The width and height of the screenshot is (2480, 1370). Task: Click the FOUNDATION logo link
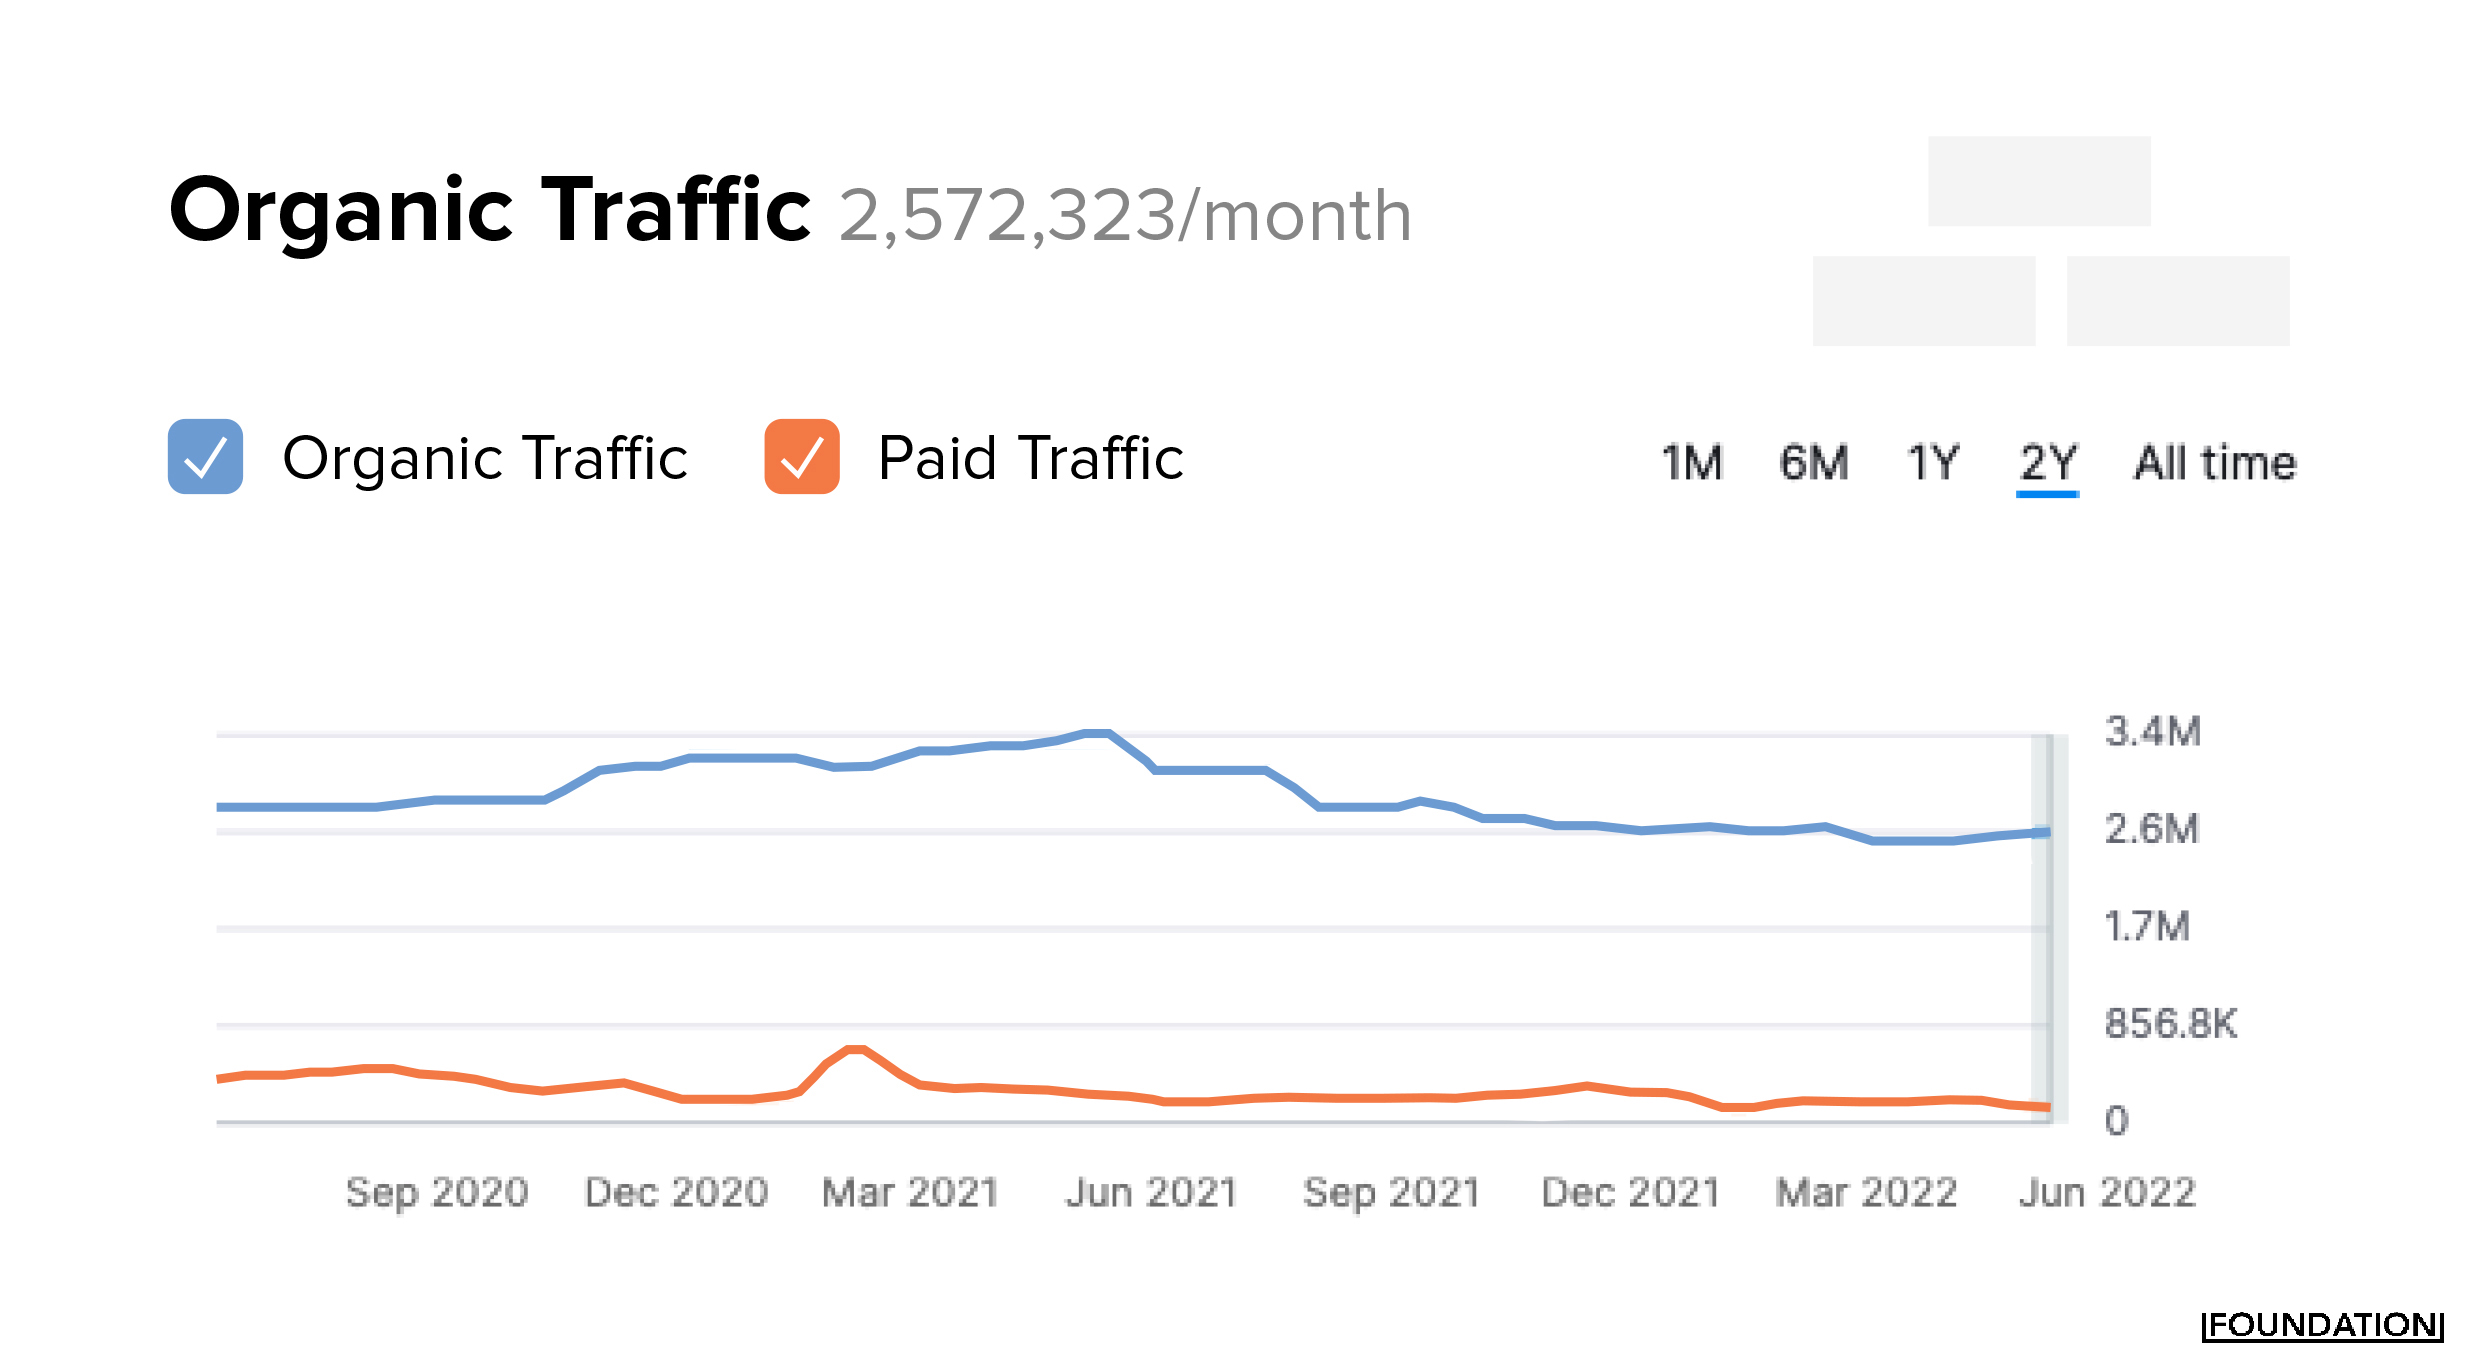click(x=2322, y=1325)
